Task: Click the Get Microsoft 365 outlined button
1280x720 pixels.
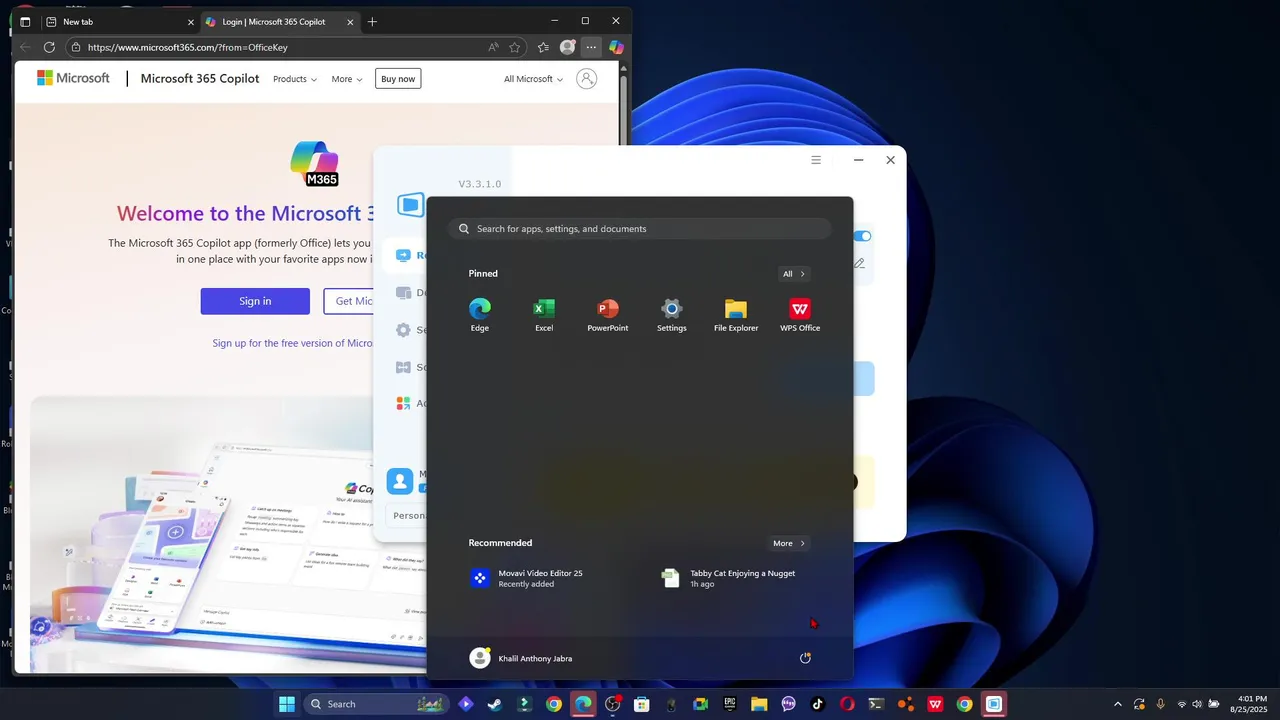Action: [x=349, y=301]
